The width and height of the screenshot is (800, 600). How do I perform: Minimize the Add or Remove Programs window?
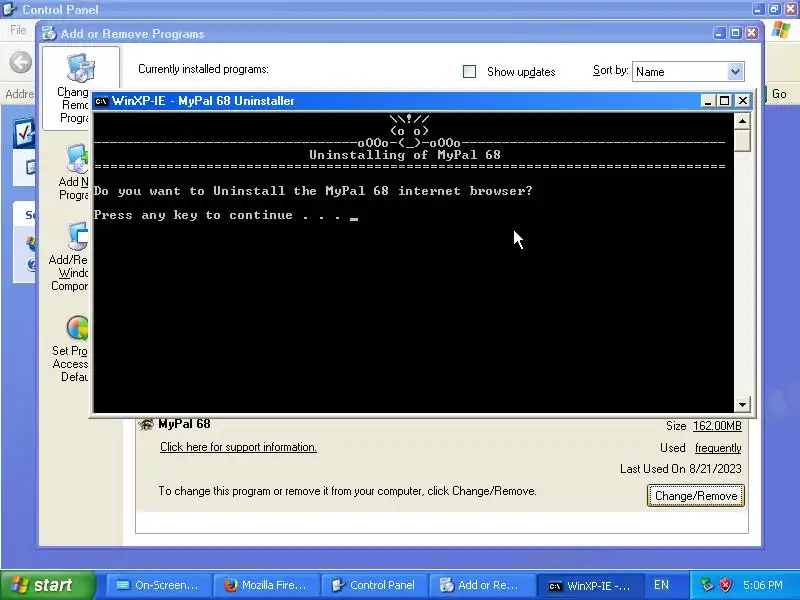(719, 33)
